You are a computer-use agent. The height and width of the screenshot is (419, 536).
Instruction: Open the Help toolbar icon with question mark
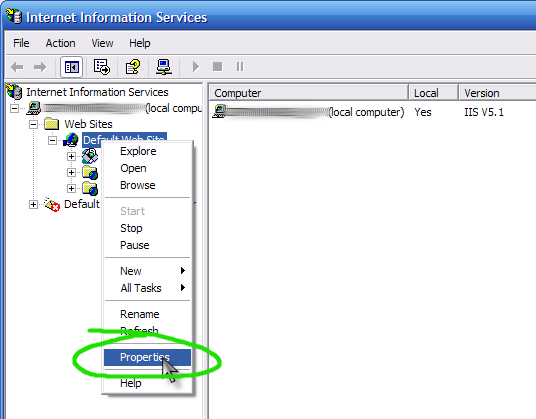click(133, 67)
